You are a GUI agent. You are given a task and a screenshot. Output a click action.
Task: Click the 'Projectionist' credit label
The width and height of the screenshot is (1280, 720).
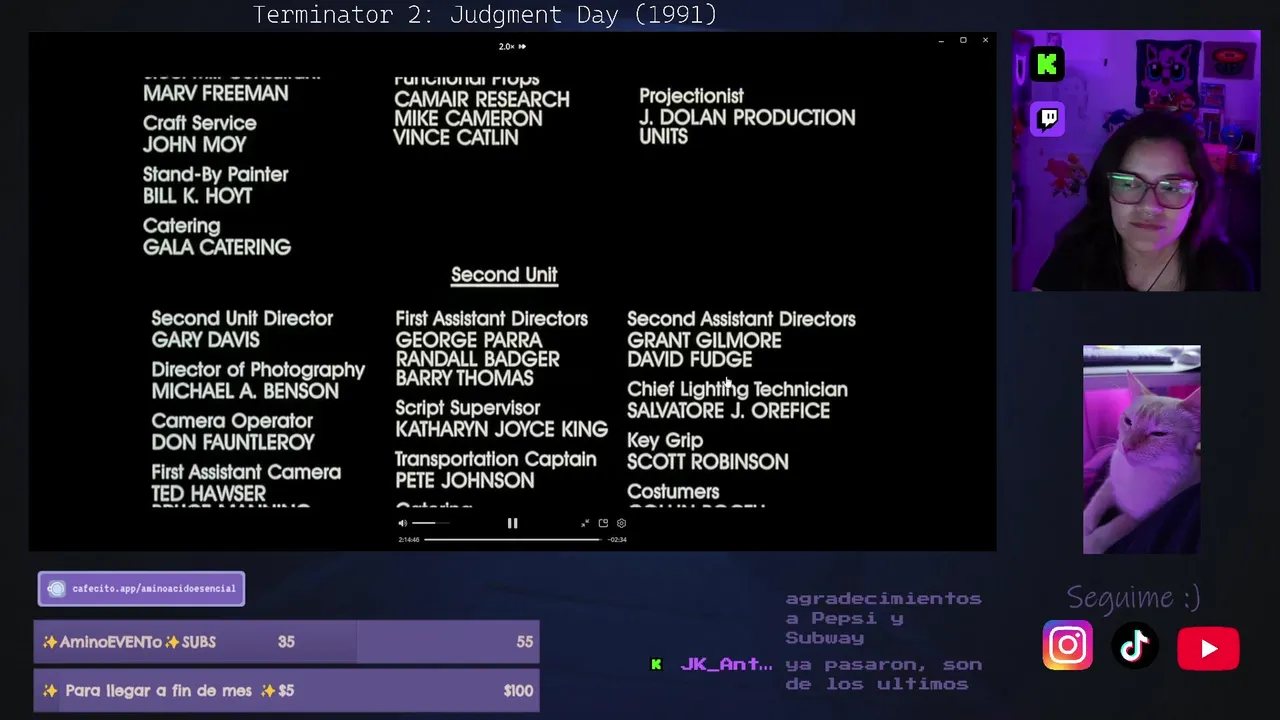click(x=691, y=96)
